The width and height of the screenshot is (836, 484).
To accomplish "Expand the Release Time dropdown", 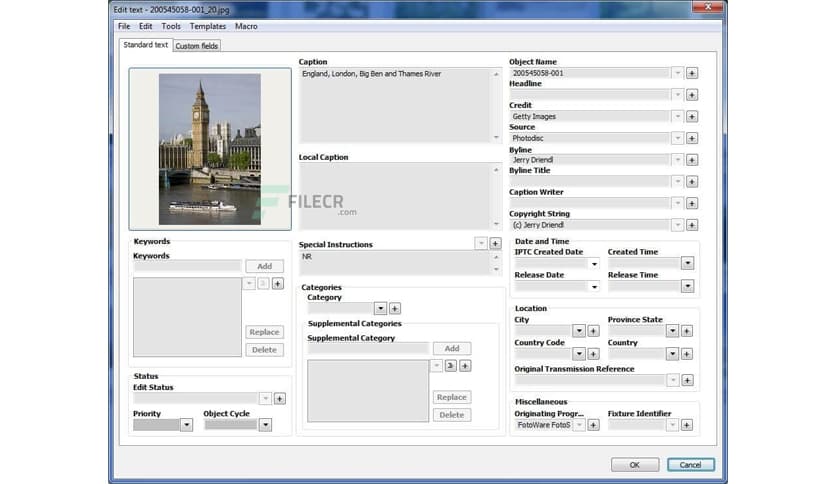I will 687,286.
